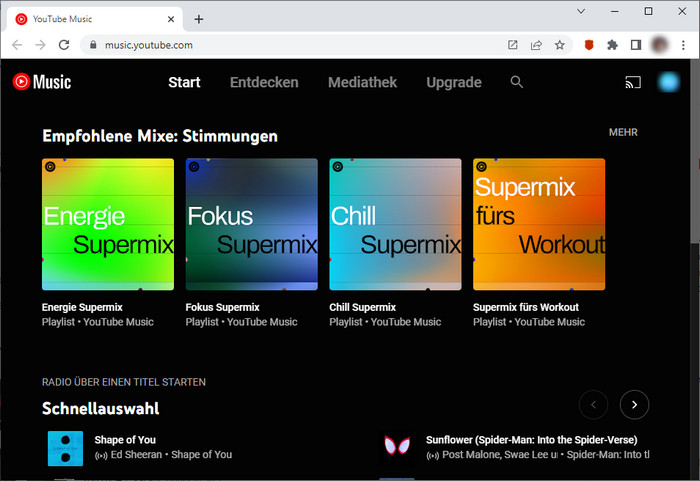
Task: Click the Shape of You album thumbnail
Action: click(65, 448)
